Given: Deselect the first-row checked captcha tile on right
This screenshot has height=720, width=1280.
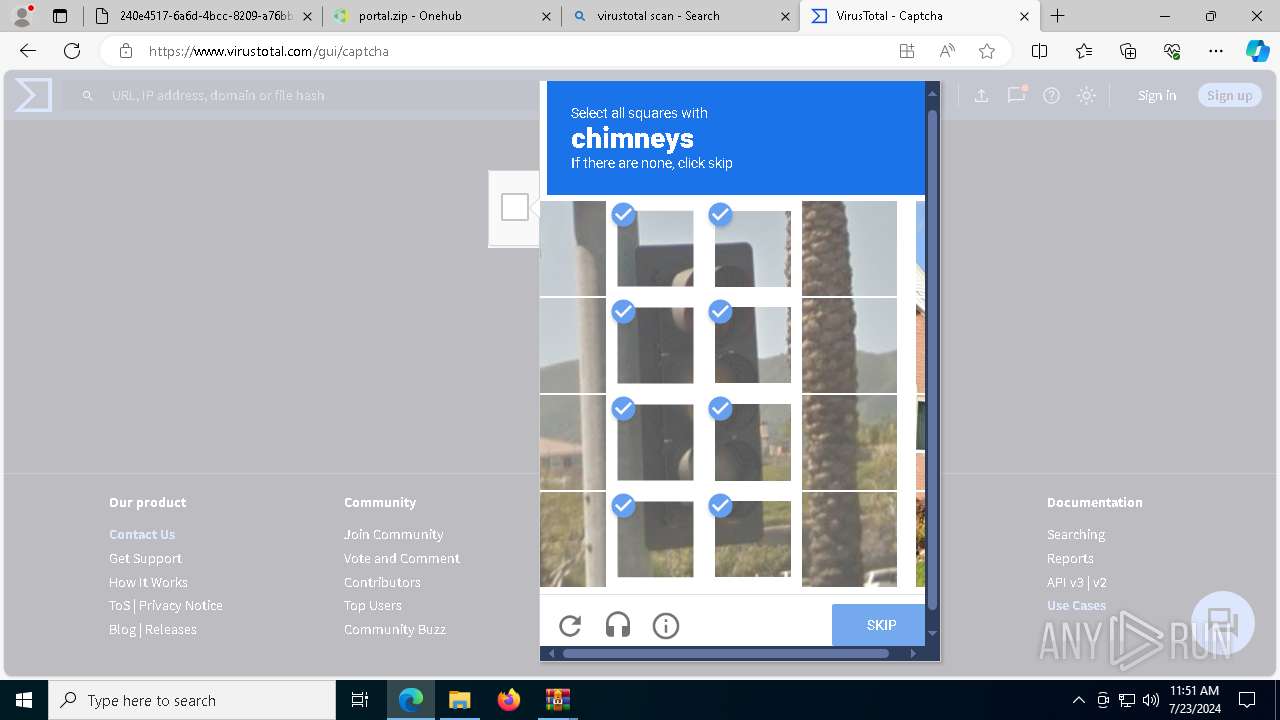Looking at the screenshot, I should (752, 248).
